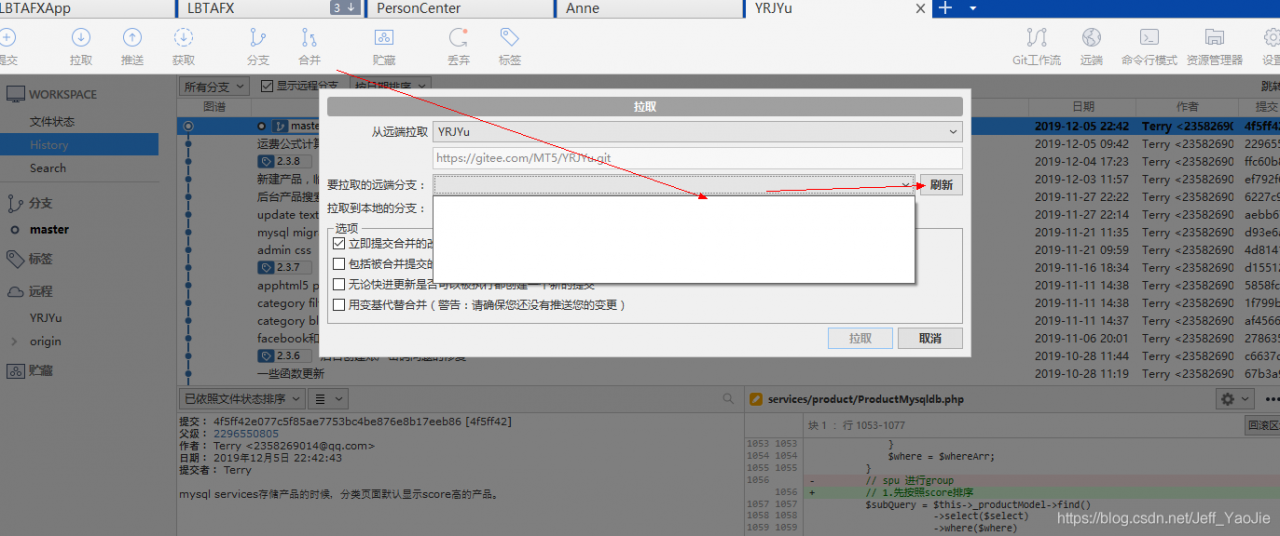Expand the origin remote in sidebar
The width and height of the screenshot is (1280, 536).
[x=13, y=341]
